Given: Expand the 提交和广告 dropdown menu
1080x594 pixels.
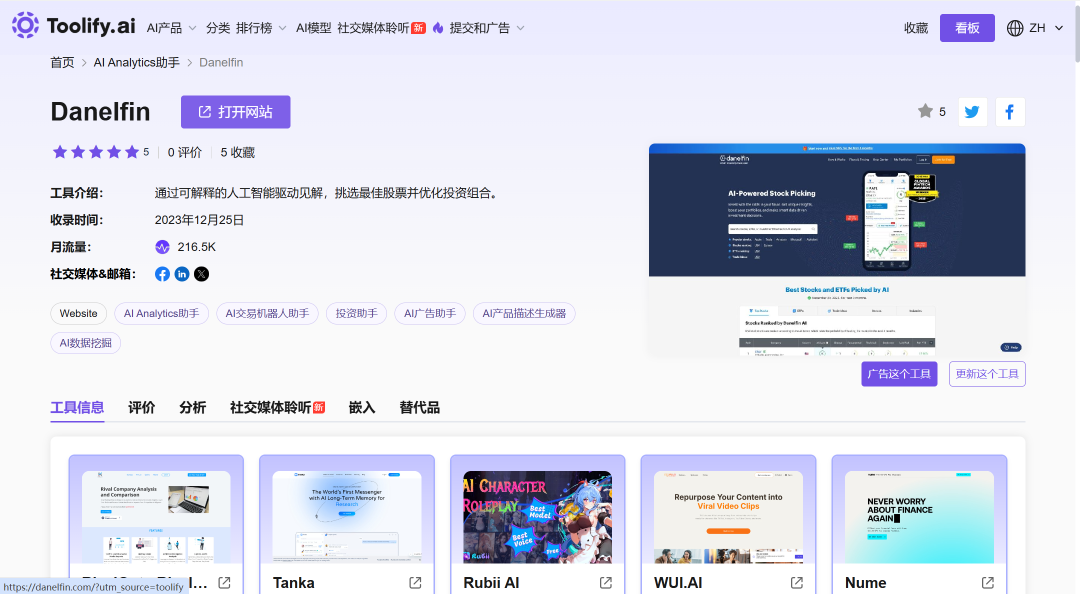Looking at the screenshot, I should [x=488, y=28].
